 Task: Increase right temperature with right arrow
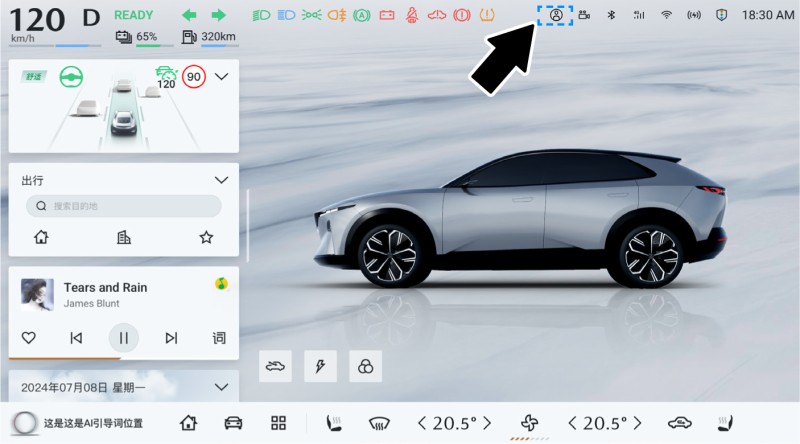638,423
